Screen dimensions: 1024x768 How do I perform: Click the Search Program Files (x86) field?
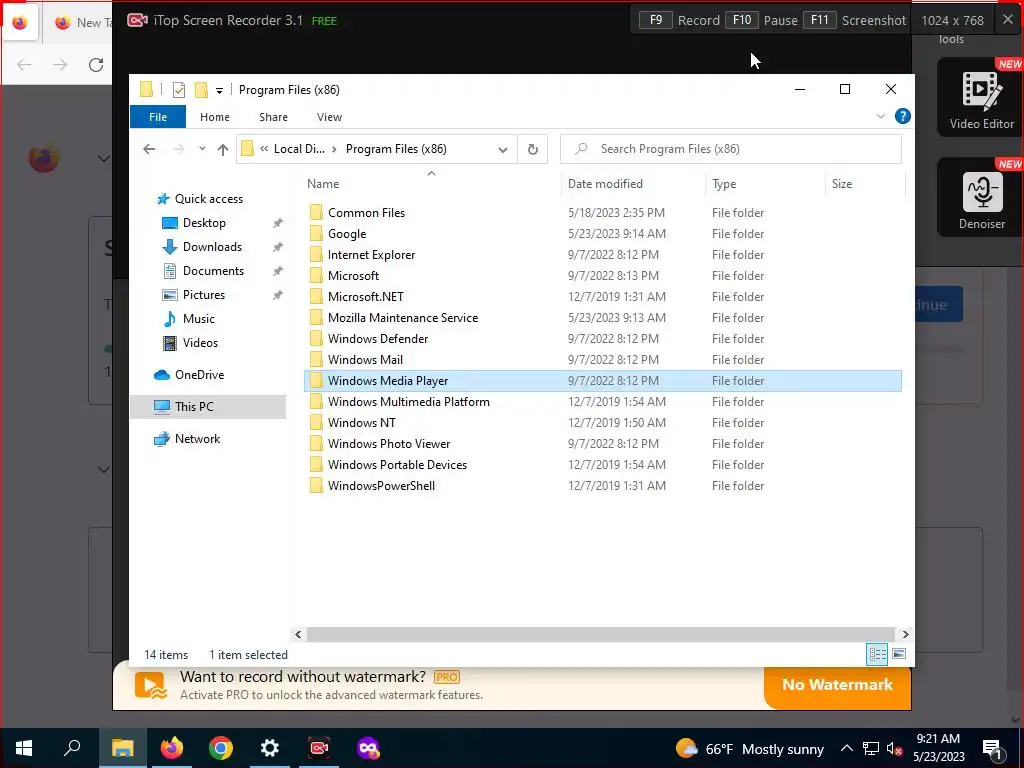(x=731, y=149)
